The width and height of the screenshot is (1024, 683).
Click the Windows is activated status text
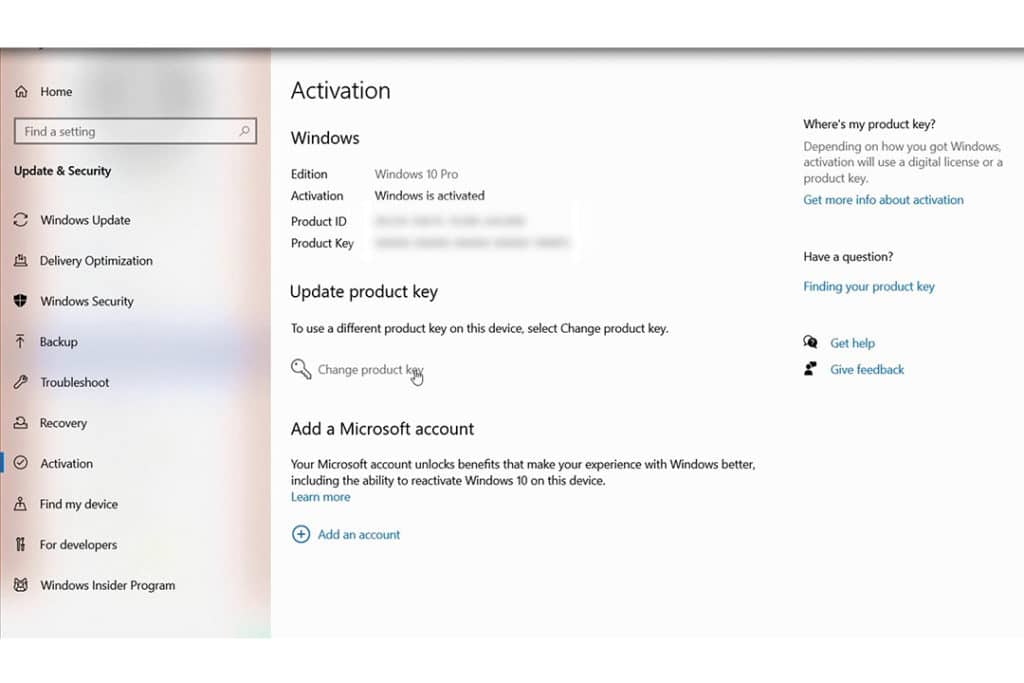click(429, 195)
